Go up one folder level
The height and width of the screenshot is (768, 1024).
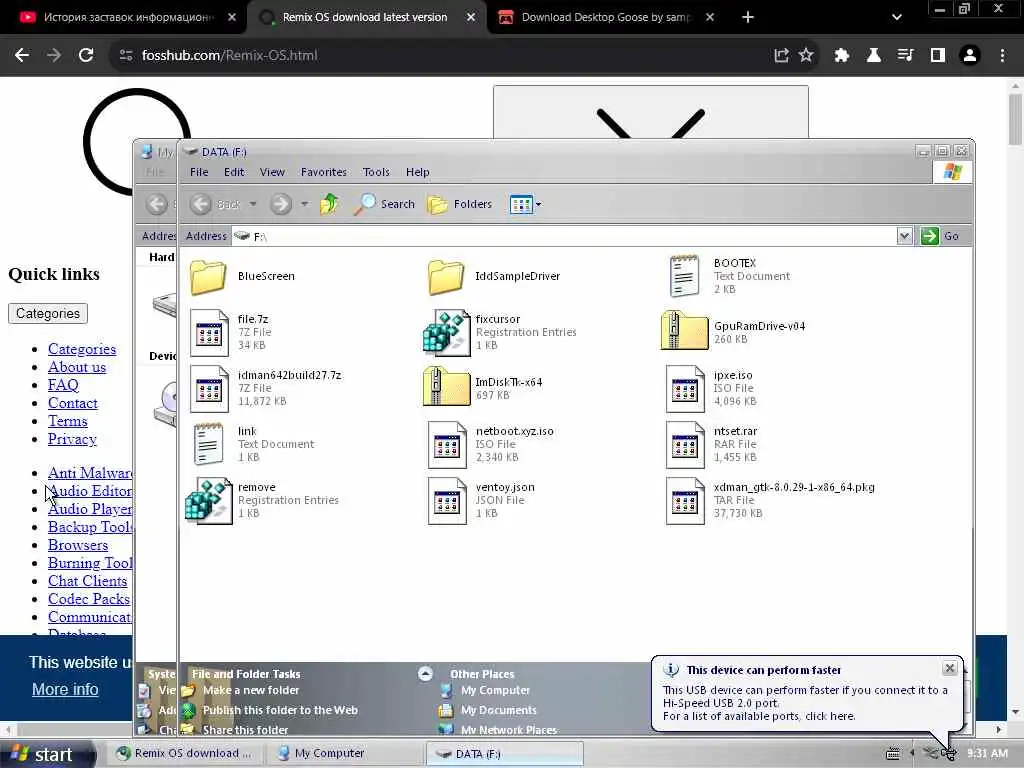tap(330, 204)
